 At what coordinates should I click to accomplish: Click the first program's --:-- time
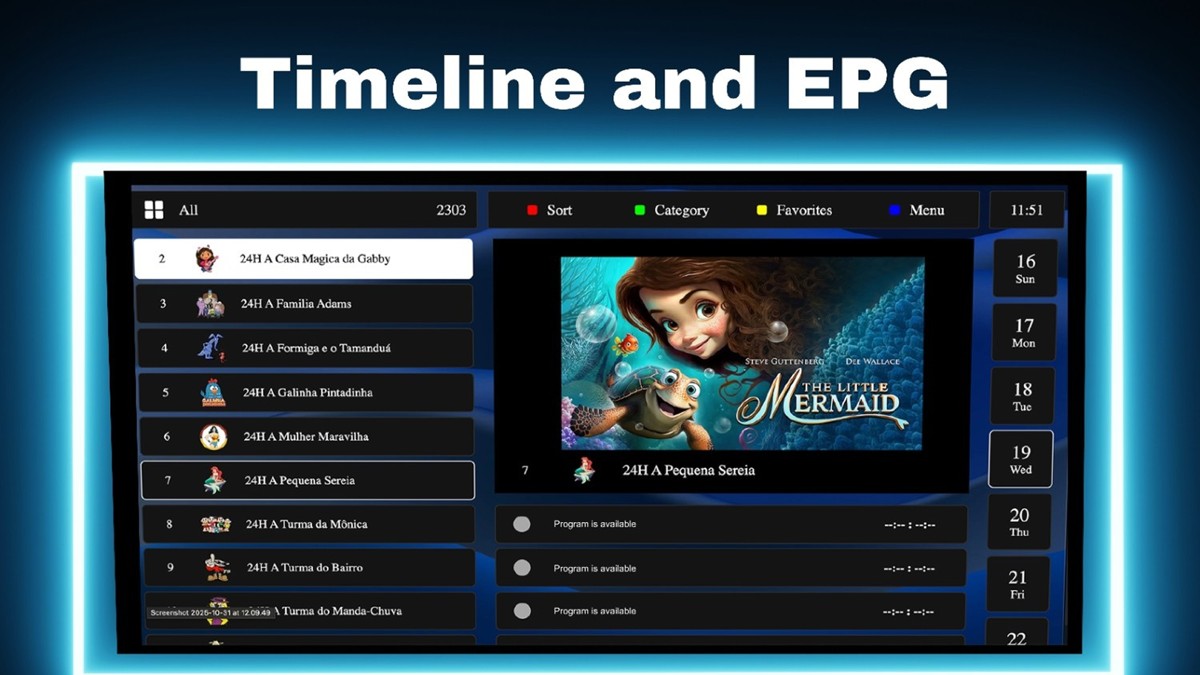point(909,525)
